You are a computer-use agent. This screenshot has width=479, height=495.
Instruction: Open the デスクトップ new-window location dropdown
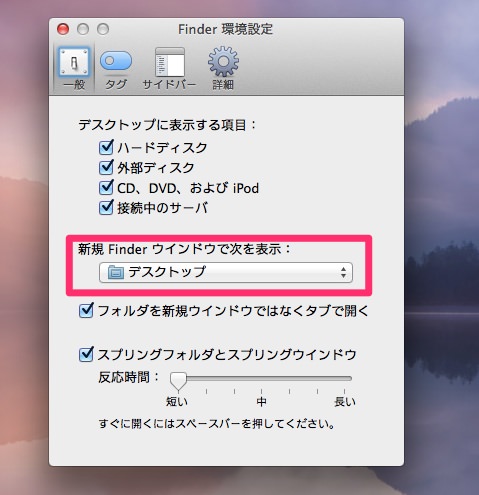[x=226, y=272]
